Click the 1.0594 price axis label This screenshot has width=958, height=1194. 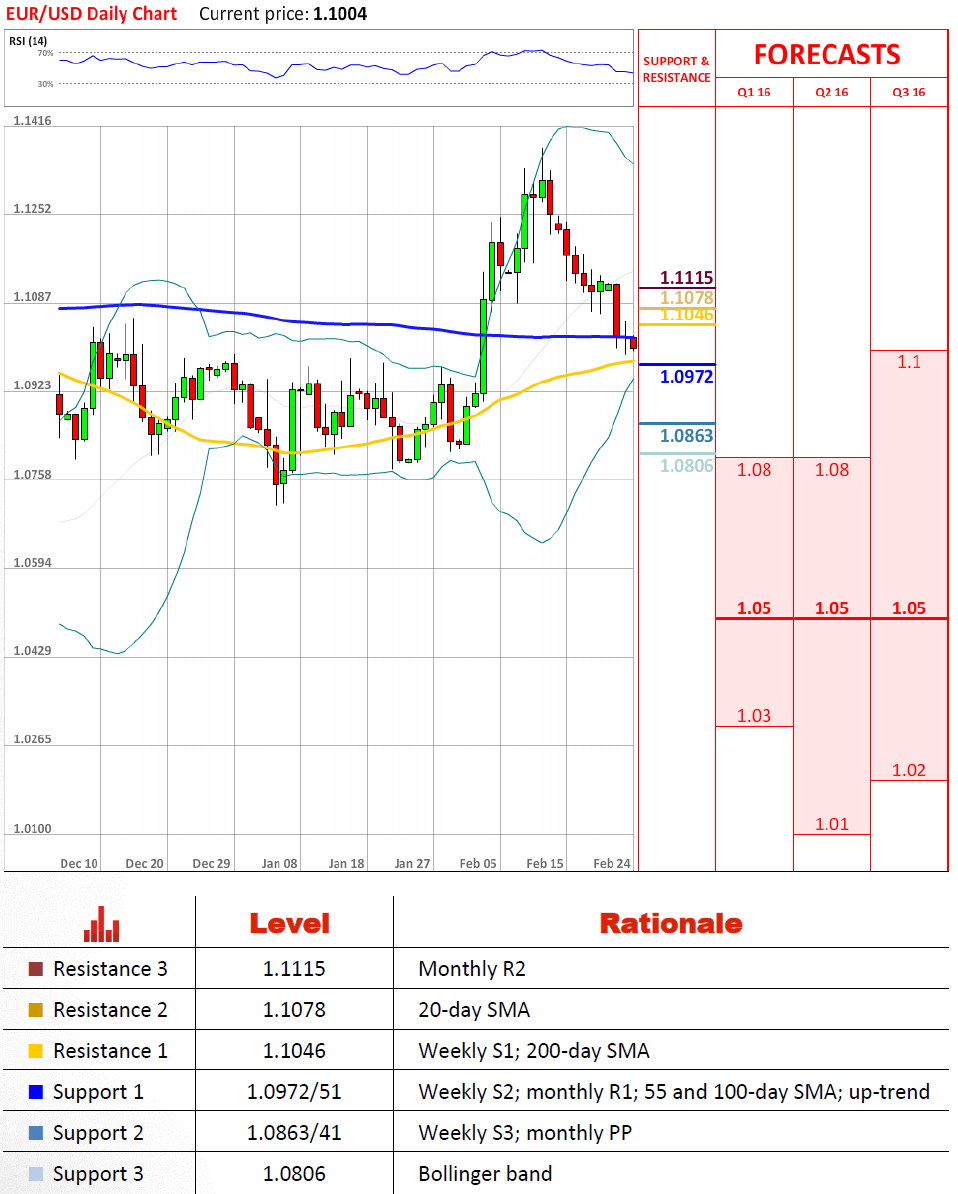tap(33, 563)
